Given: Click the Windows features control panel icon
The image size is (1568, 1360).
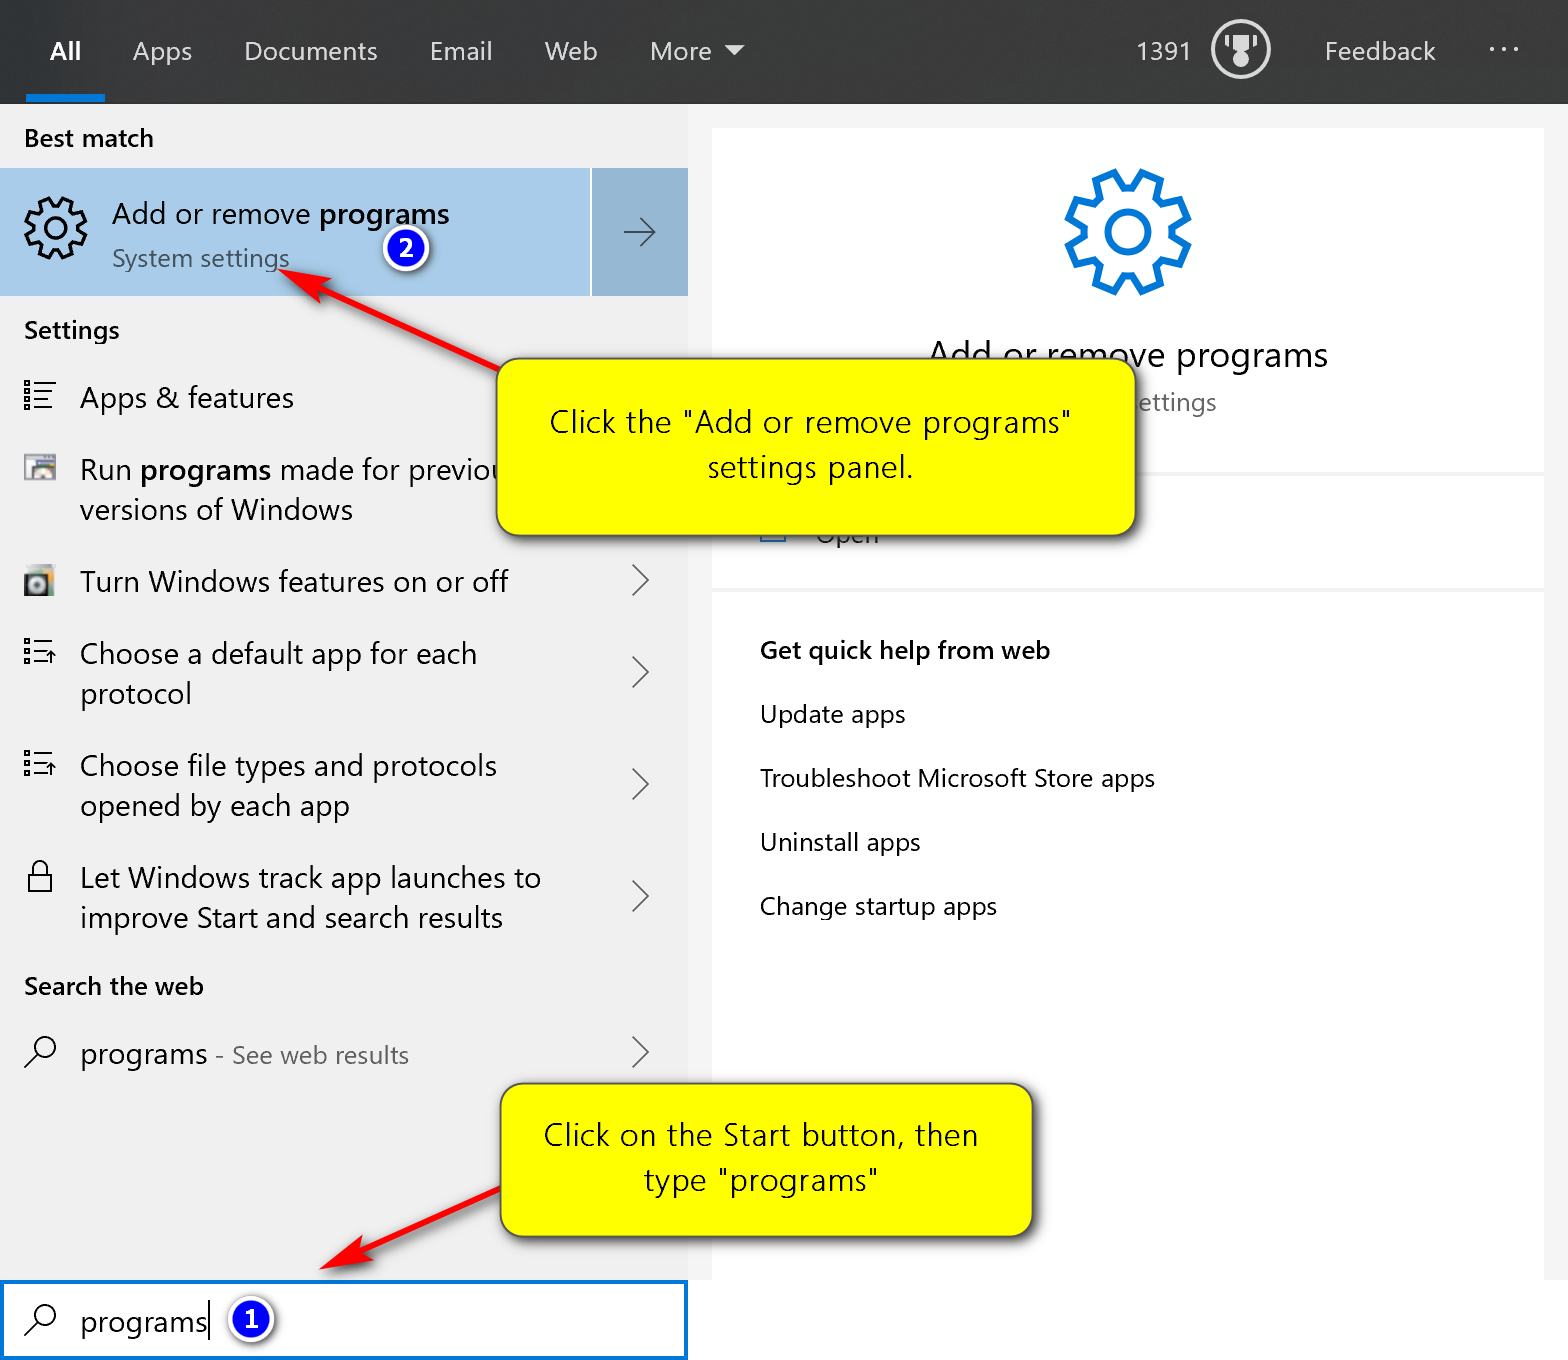Looking at the screenshot, I should (39, 581).
